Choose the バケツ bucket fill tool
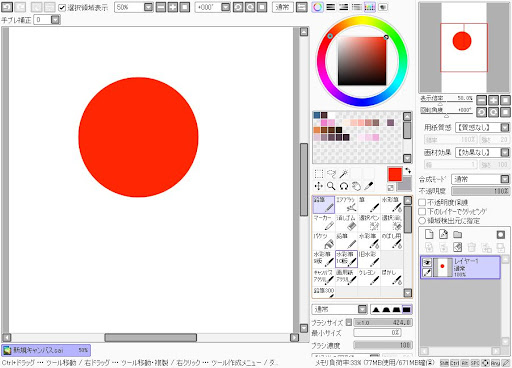 click(324, 241)
